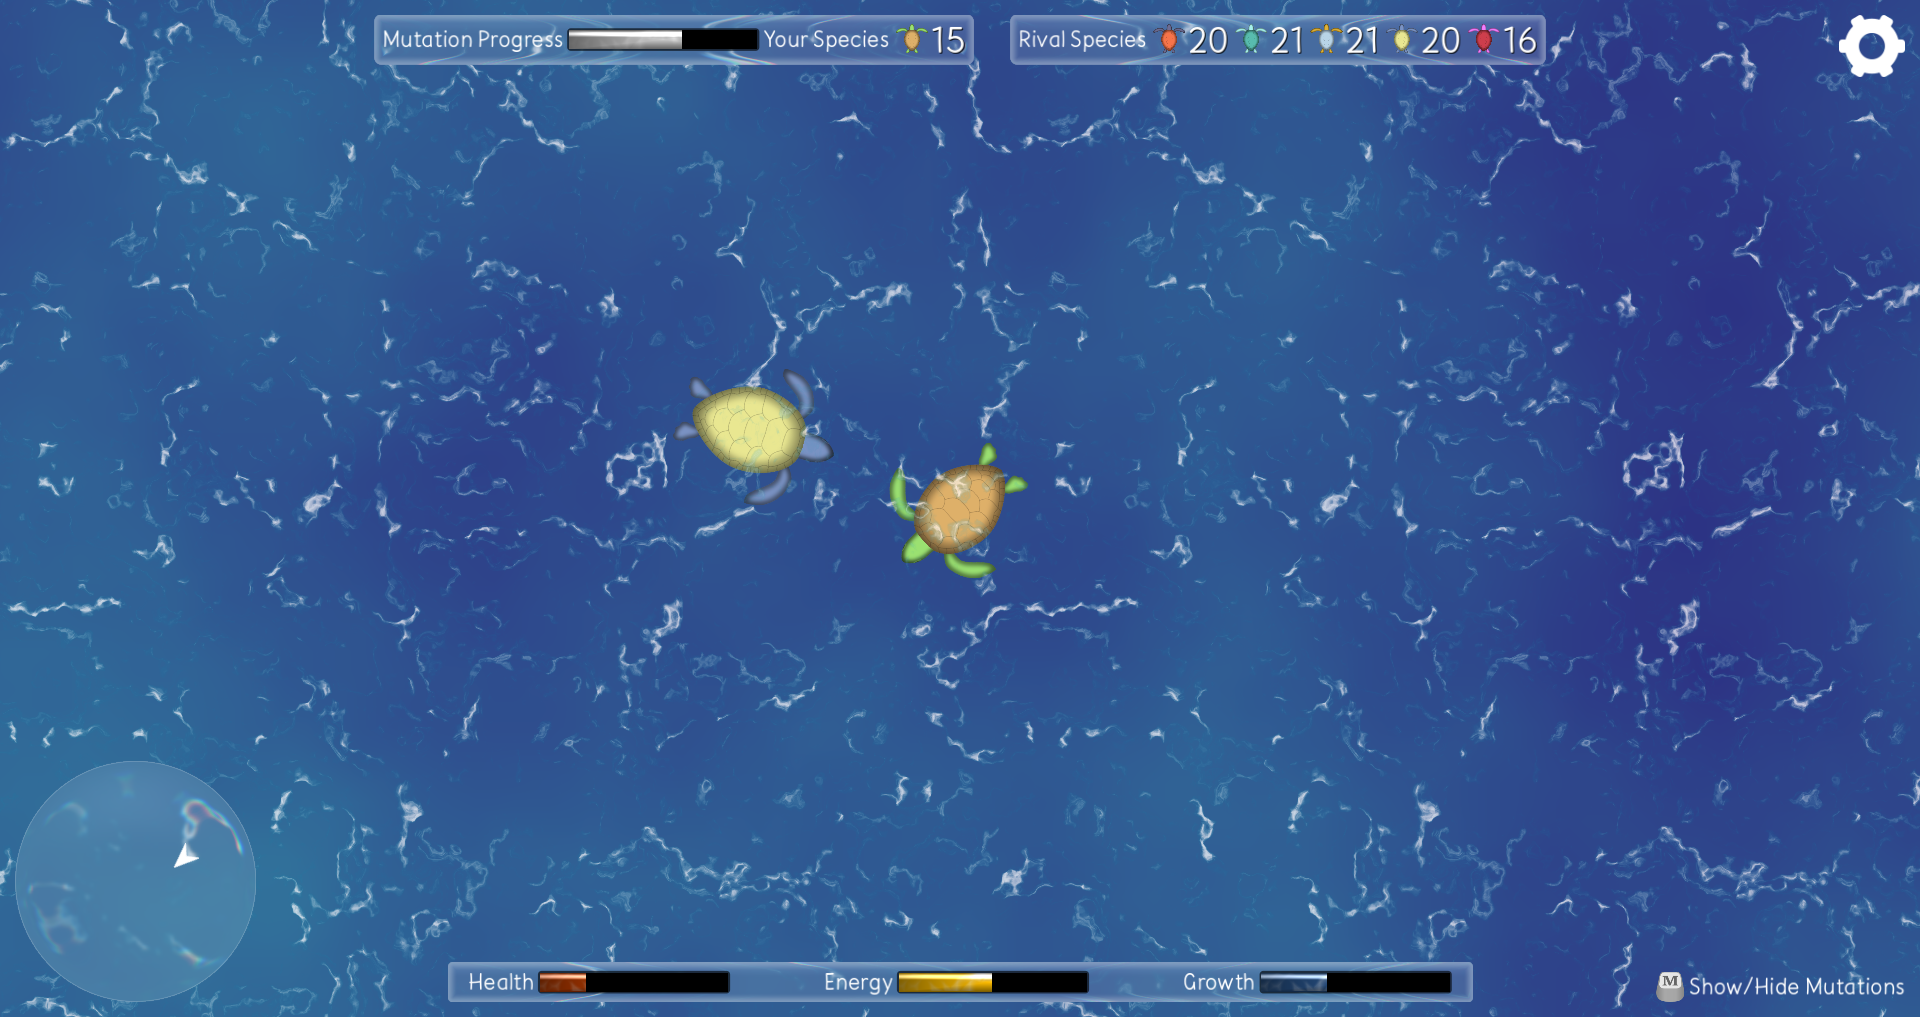Image resolution: width=1920 pixels, height=1017 pixels.
Task: Select the yellow rival species icon
Action: 1402,40
